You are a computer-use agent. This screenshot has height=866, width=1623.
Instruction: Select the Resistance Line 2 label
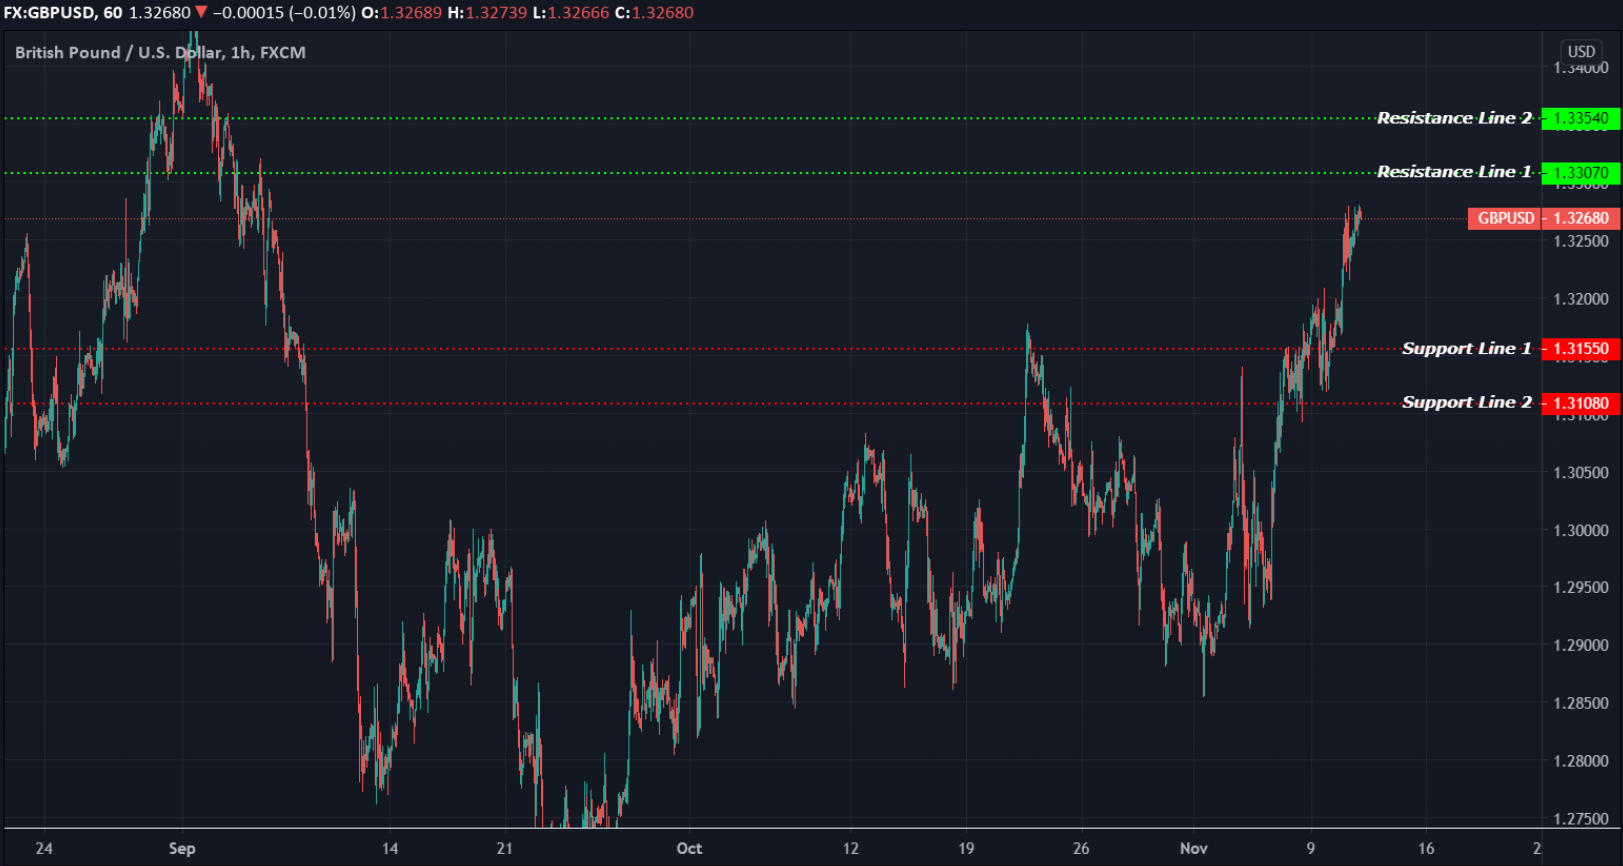point(1454,118)
